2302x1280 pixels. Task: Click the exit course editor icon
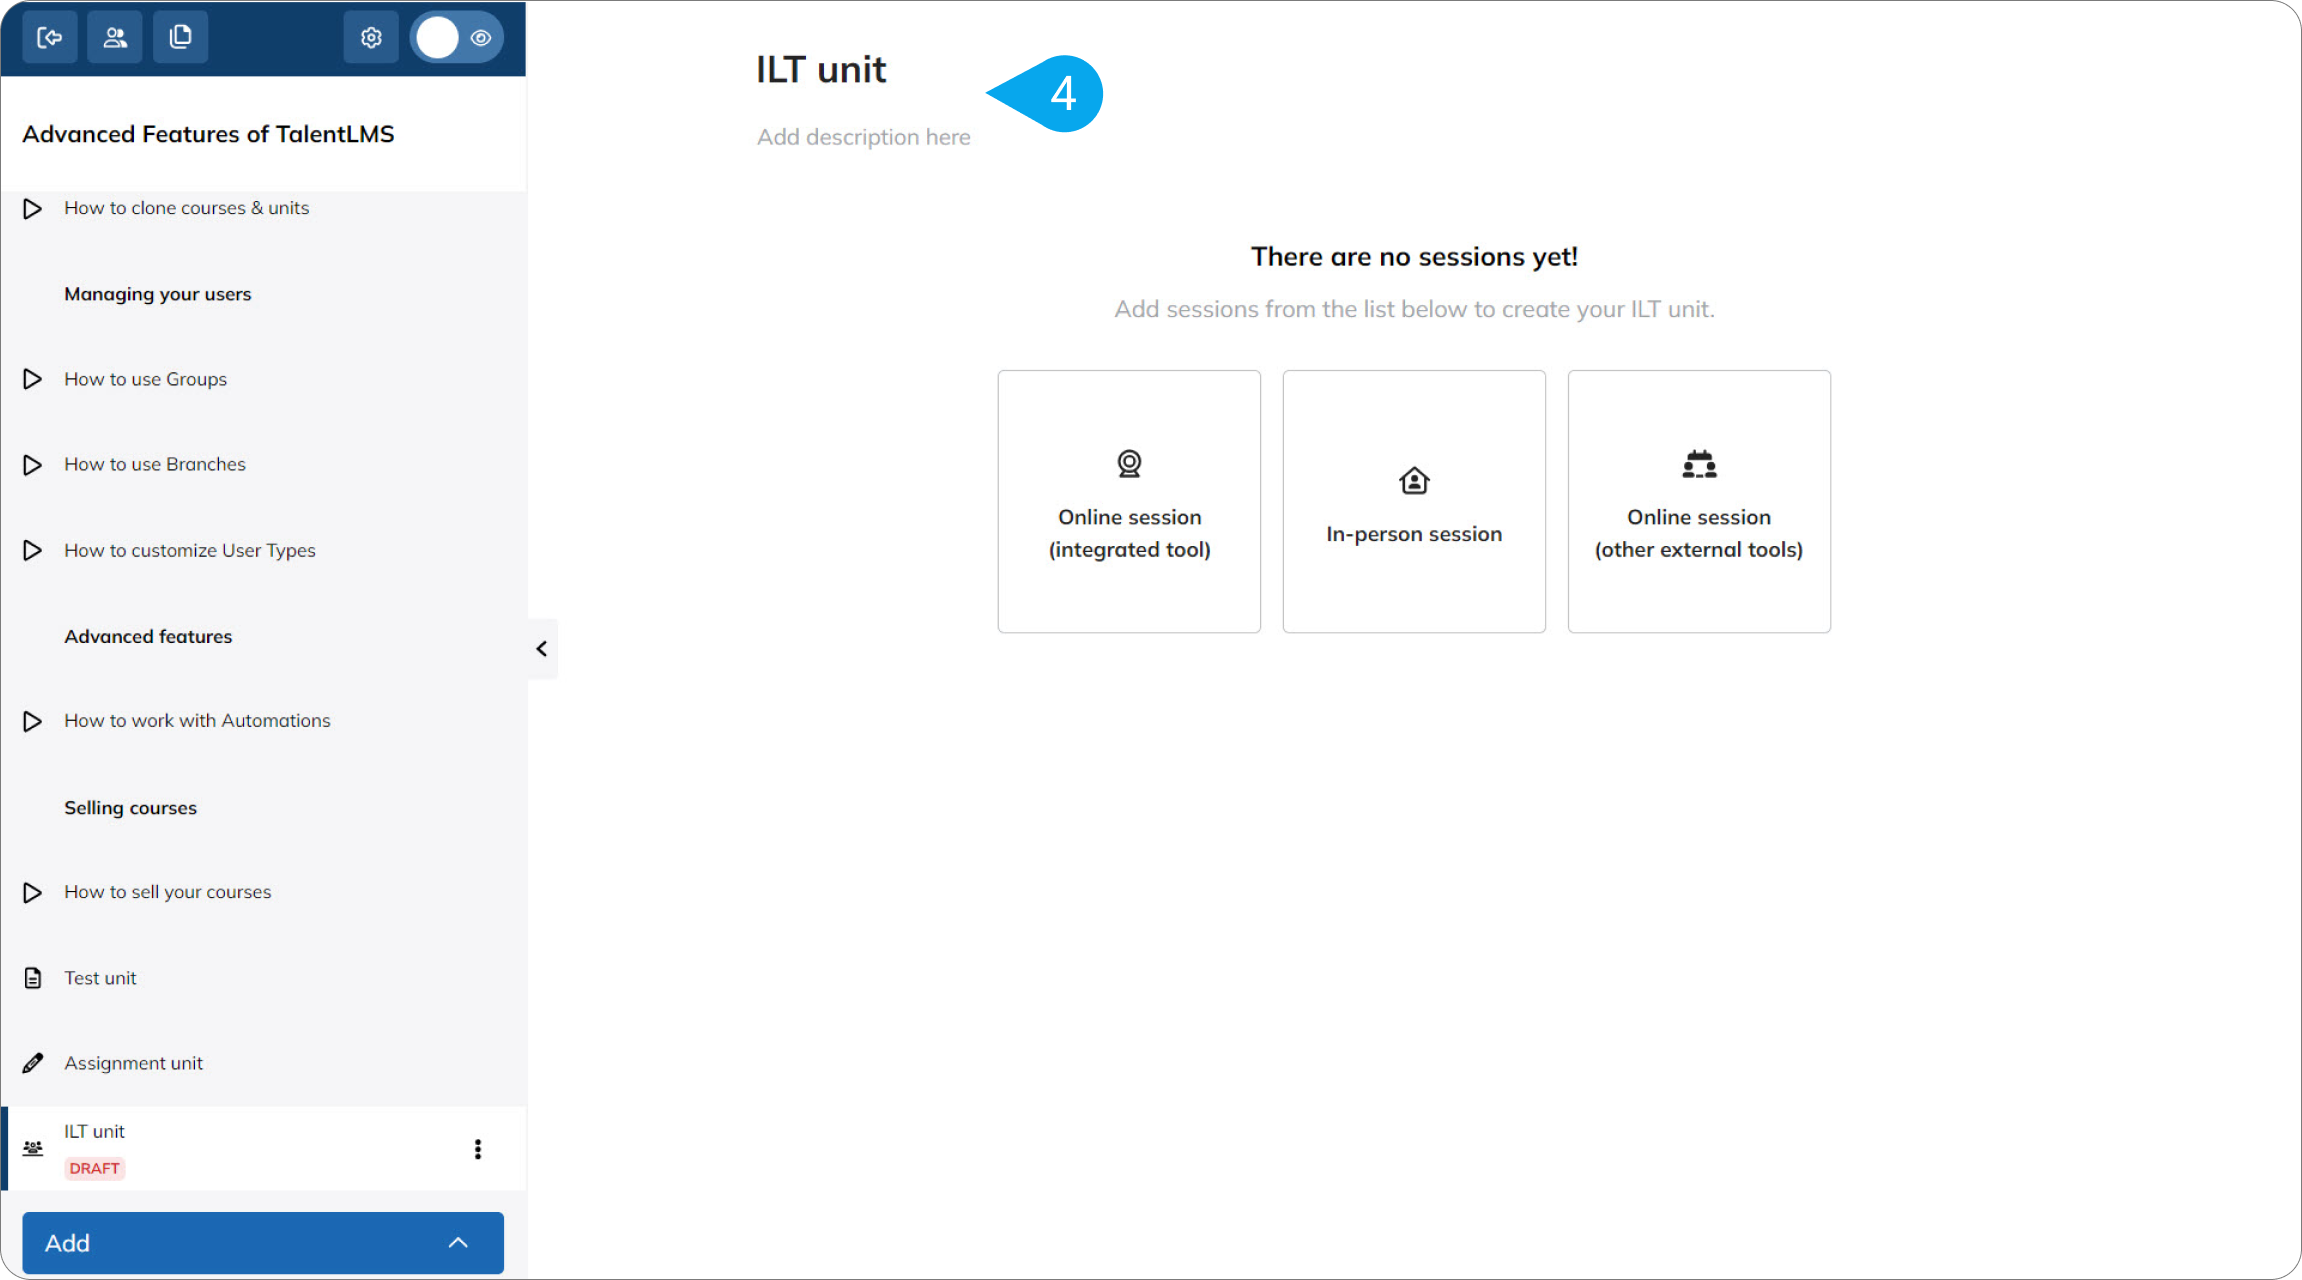[49, 37]
